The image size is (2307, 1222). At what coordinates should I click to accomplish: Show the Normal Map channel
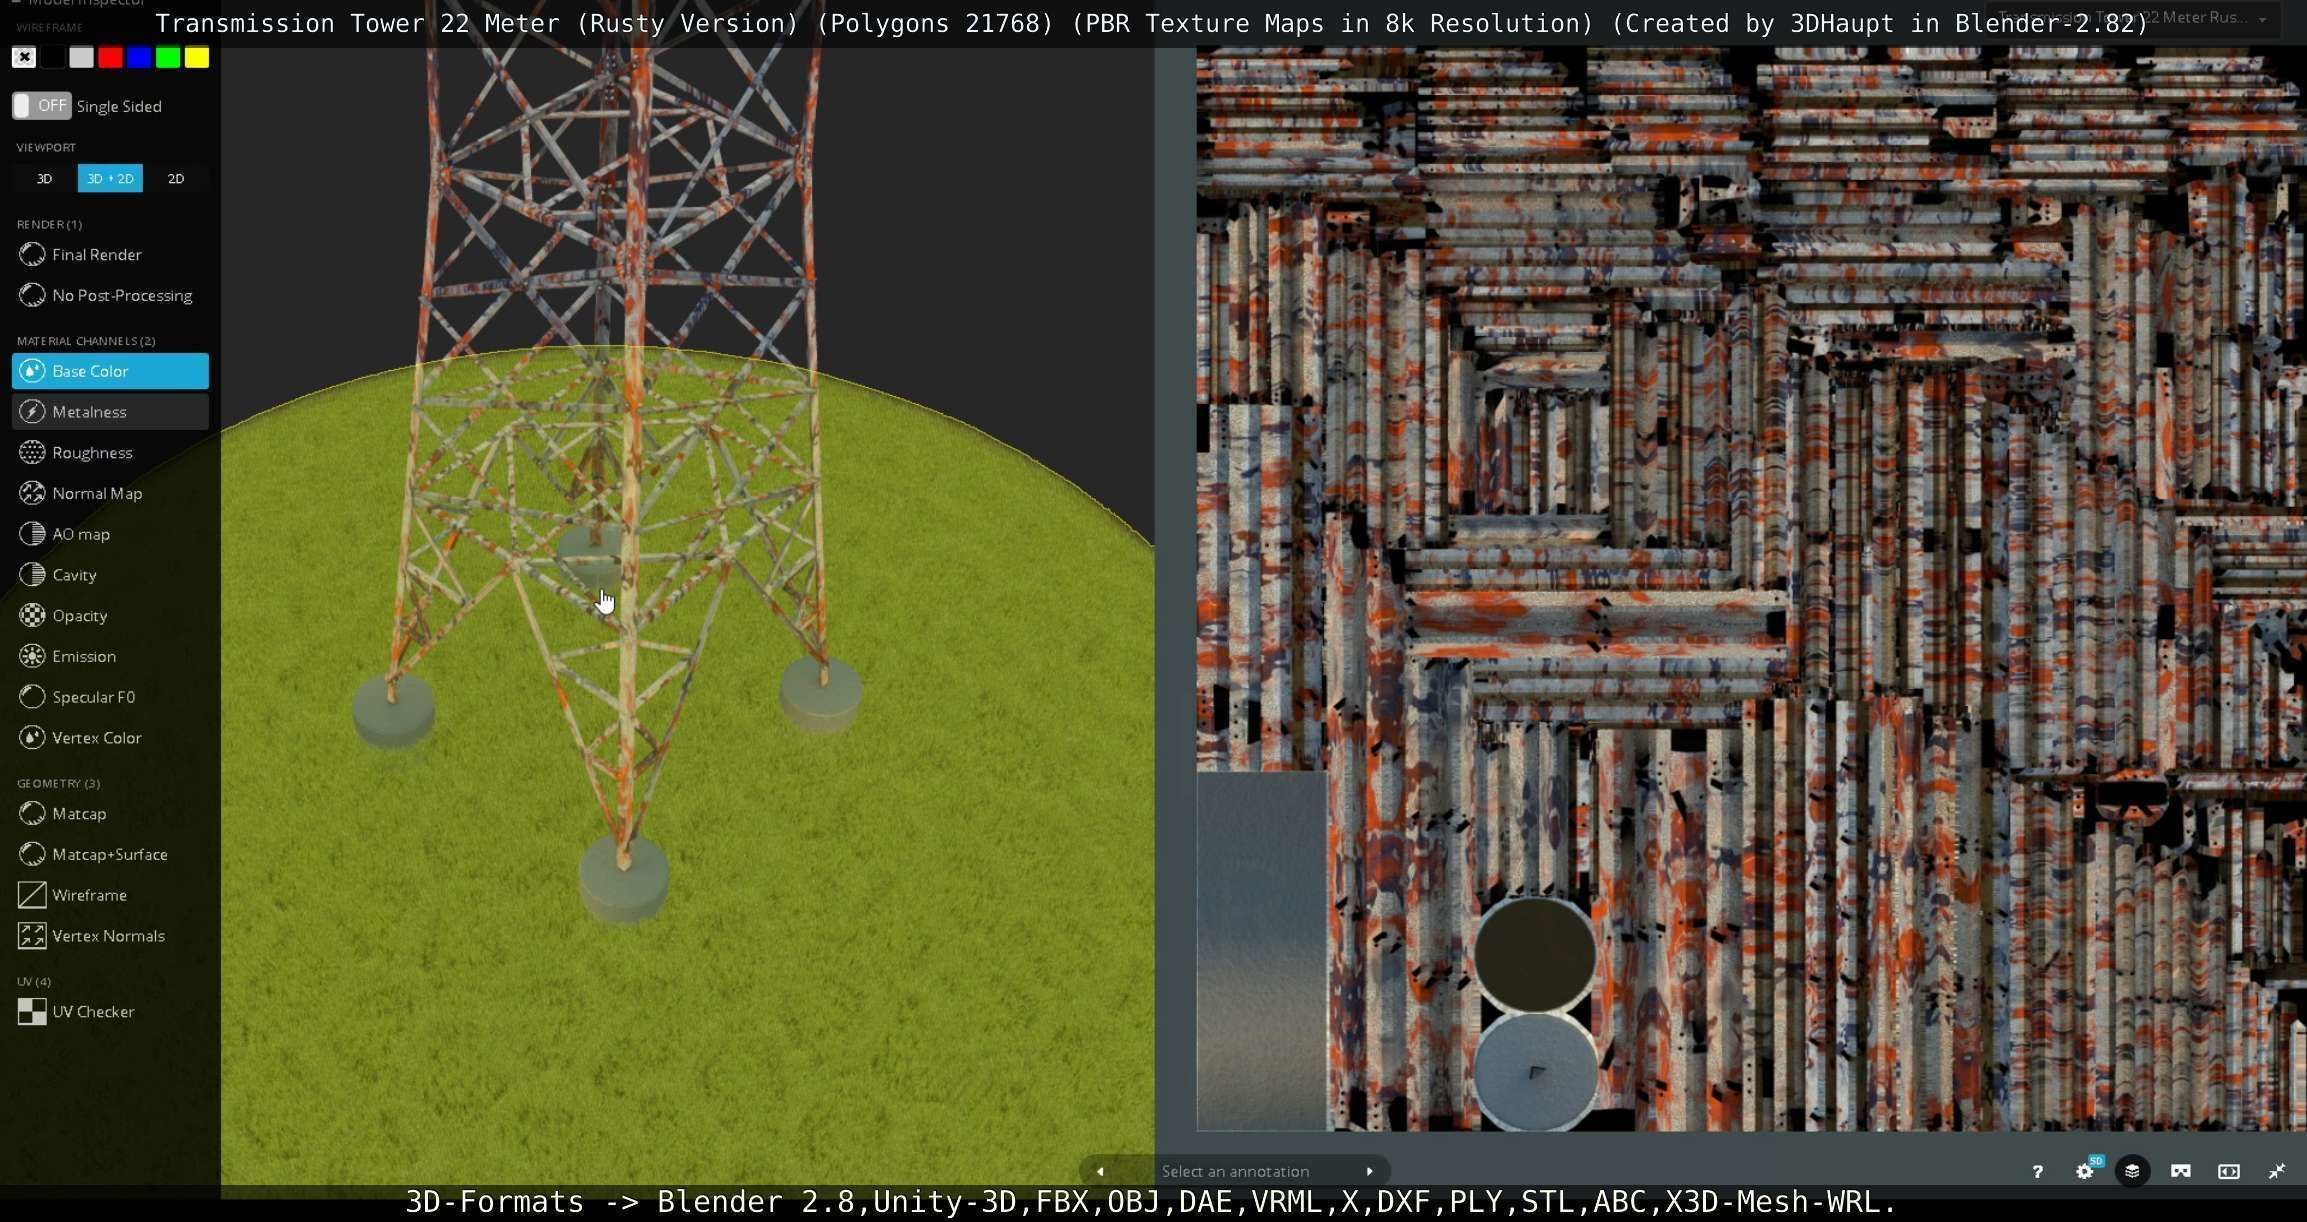tap(110, 493)
